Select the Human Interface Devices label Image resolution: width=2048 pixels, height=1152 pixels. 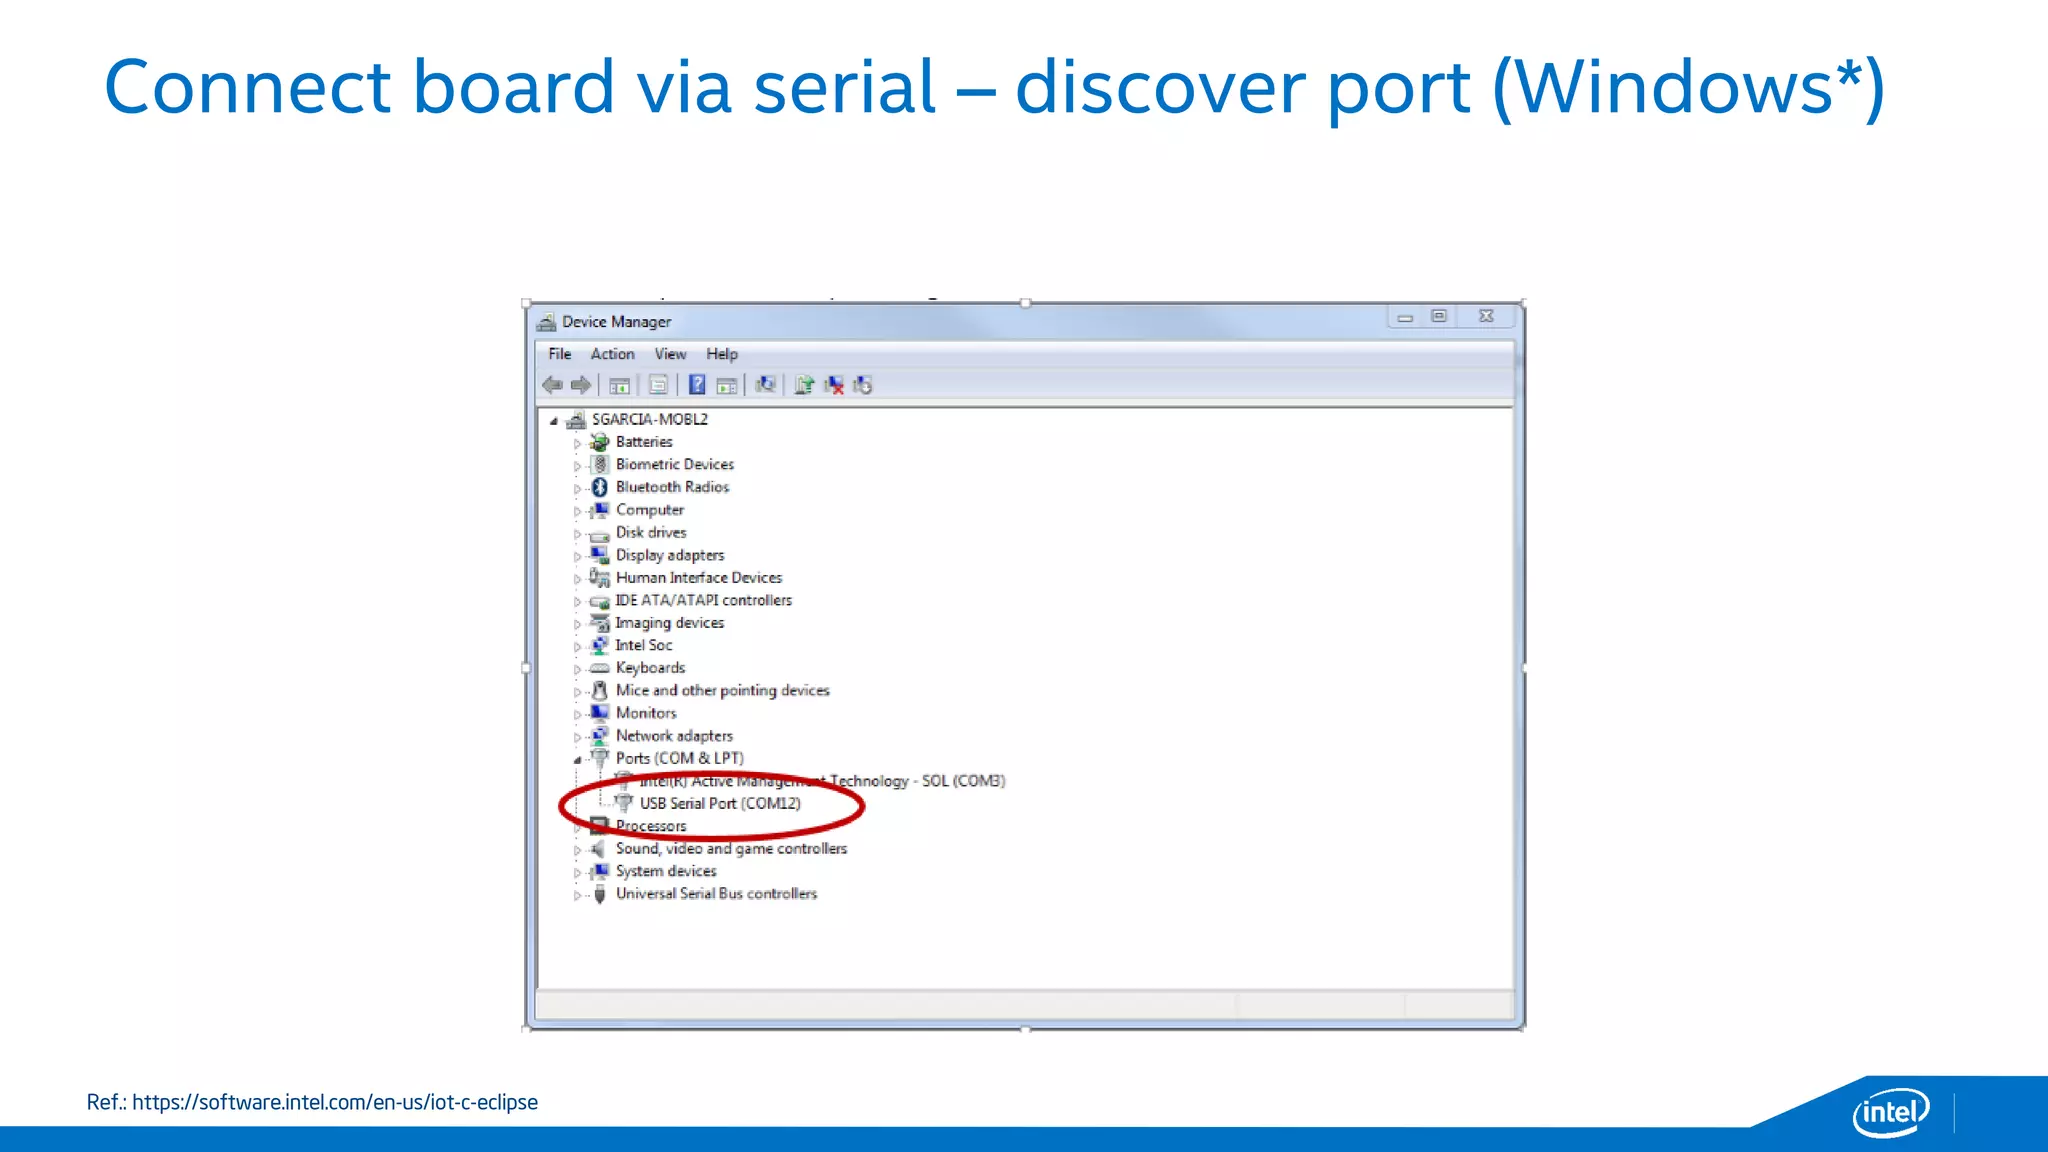pyautogui.click(x=699, y=578)
